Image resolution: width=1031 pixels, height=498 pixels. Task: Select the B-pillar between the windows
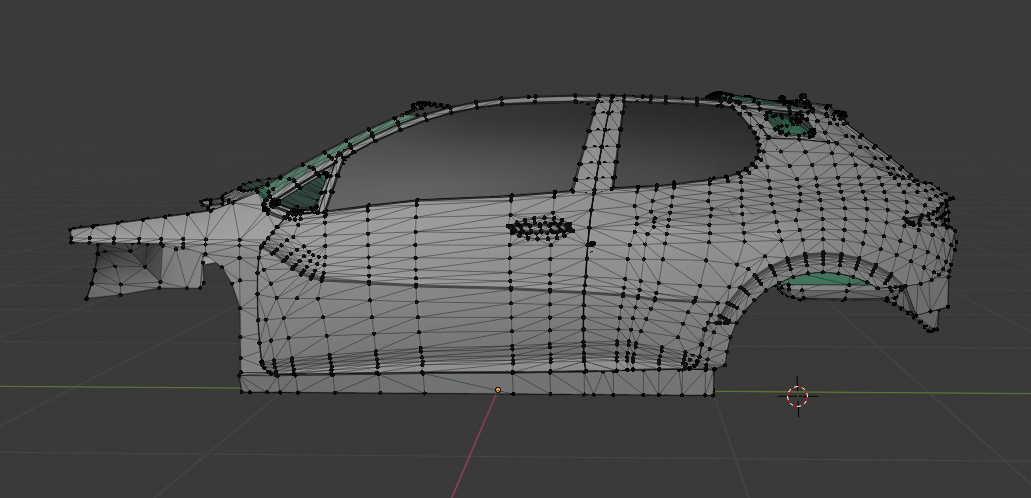(600, 145)
